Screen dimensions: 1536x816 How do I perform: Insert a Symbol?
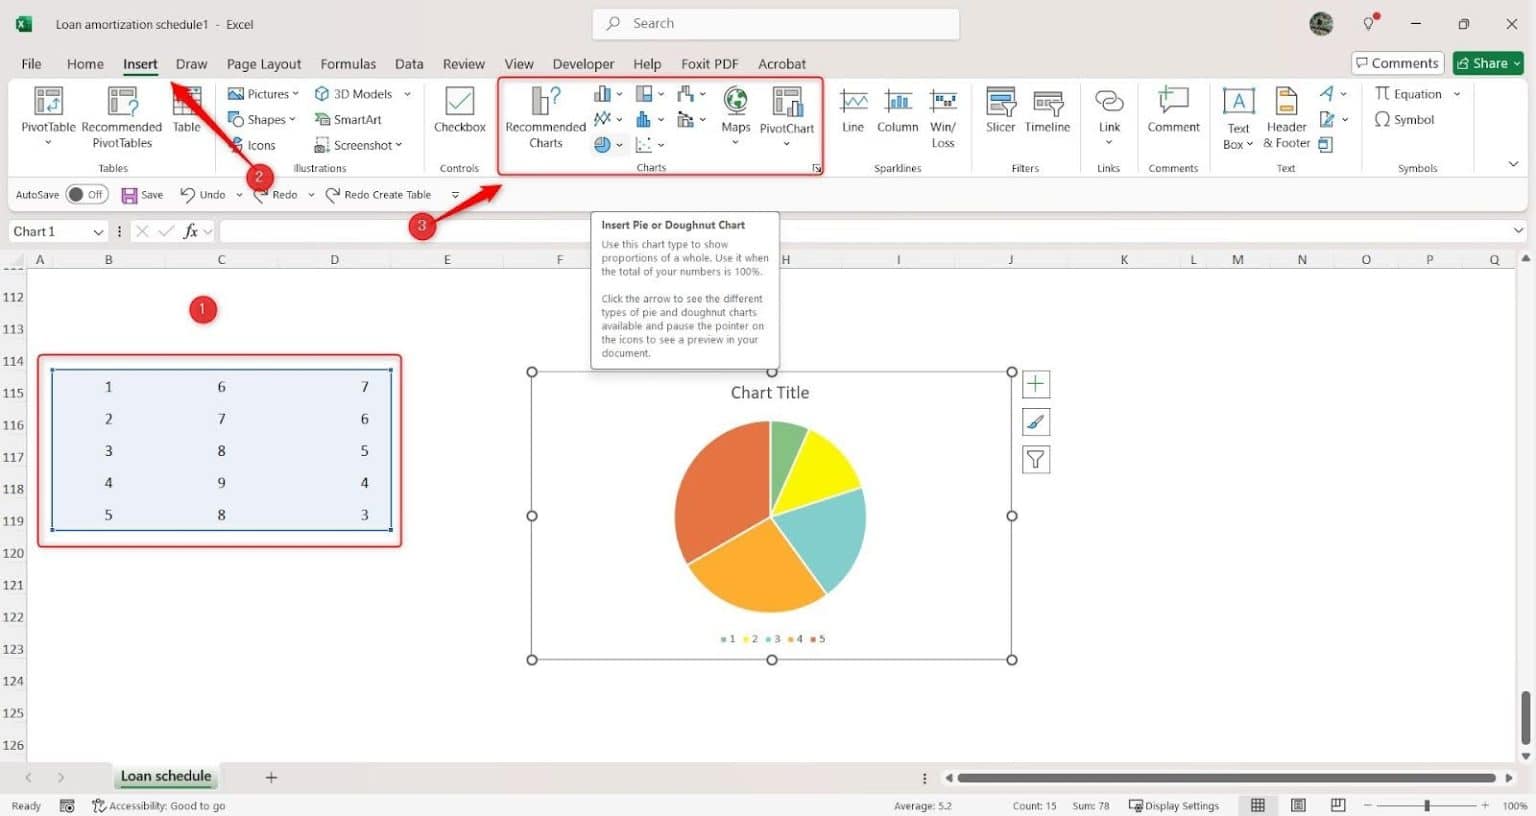click(x=1410, y=119)
